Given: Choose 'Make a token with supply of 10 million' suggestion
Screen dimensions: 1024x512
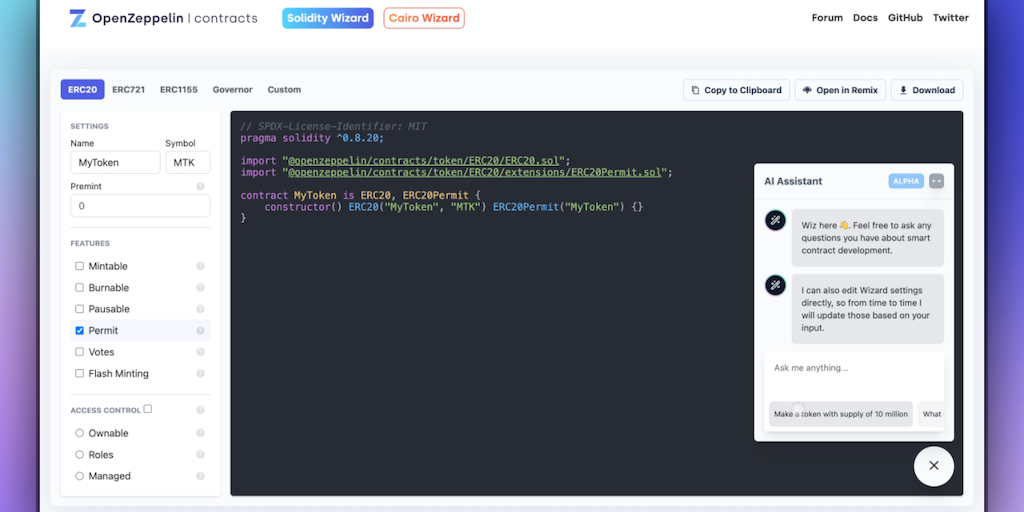Looking at the screenshot, I should 841,414.
